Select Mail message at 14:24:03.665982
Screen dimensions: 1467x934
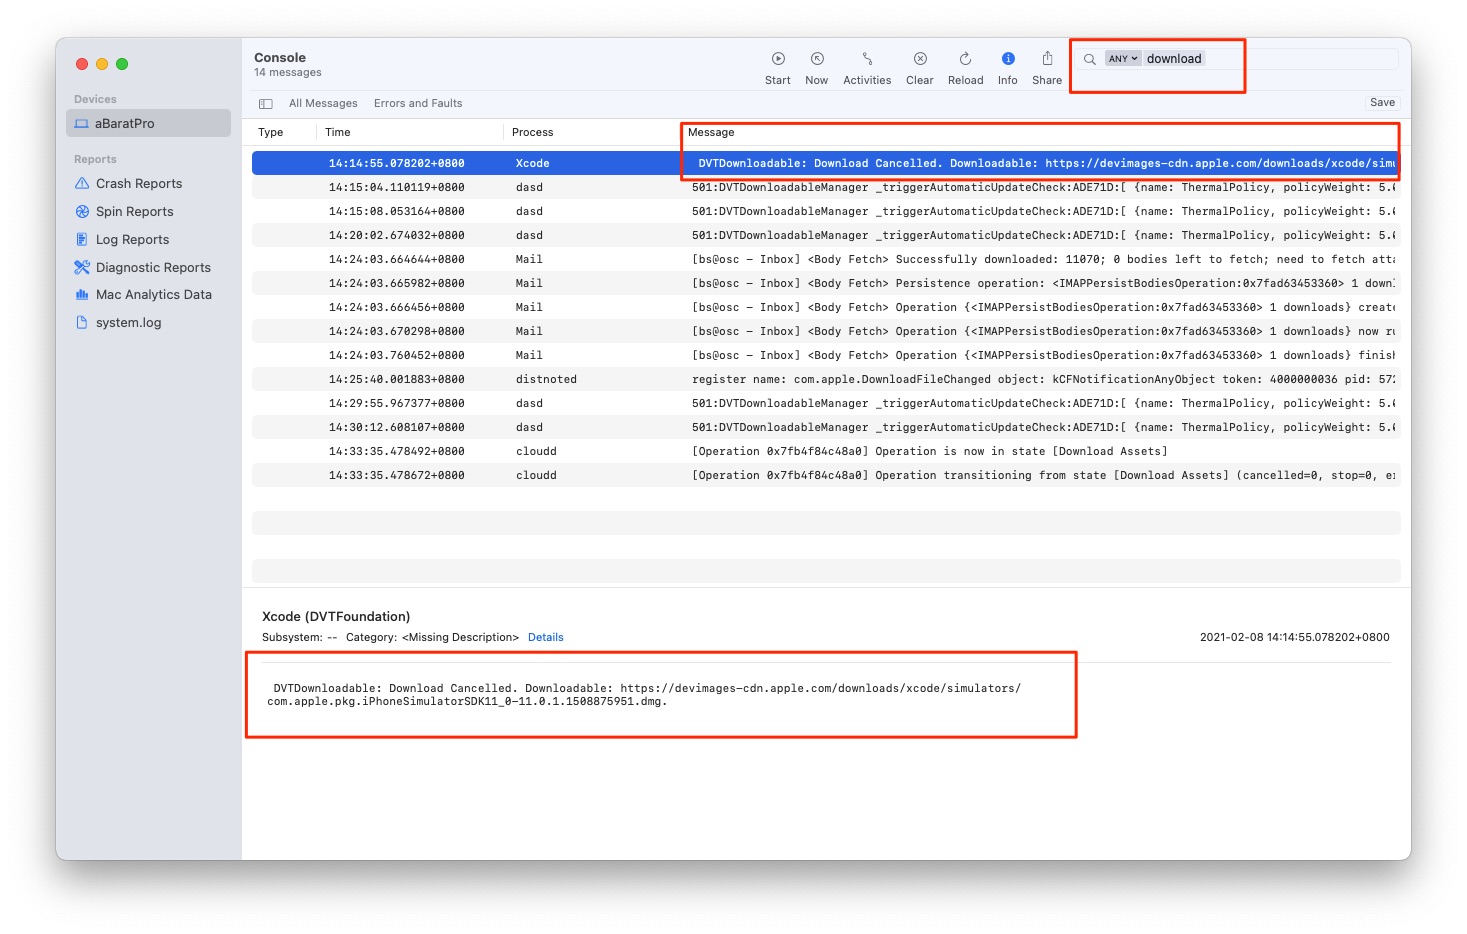(826, 283)
